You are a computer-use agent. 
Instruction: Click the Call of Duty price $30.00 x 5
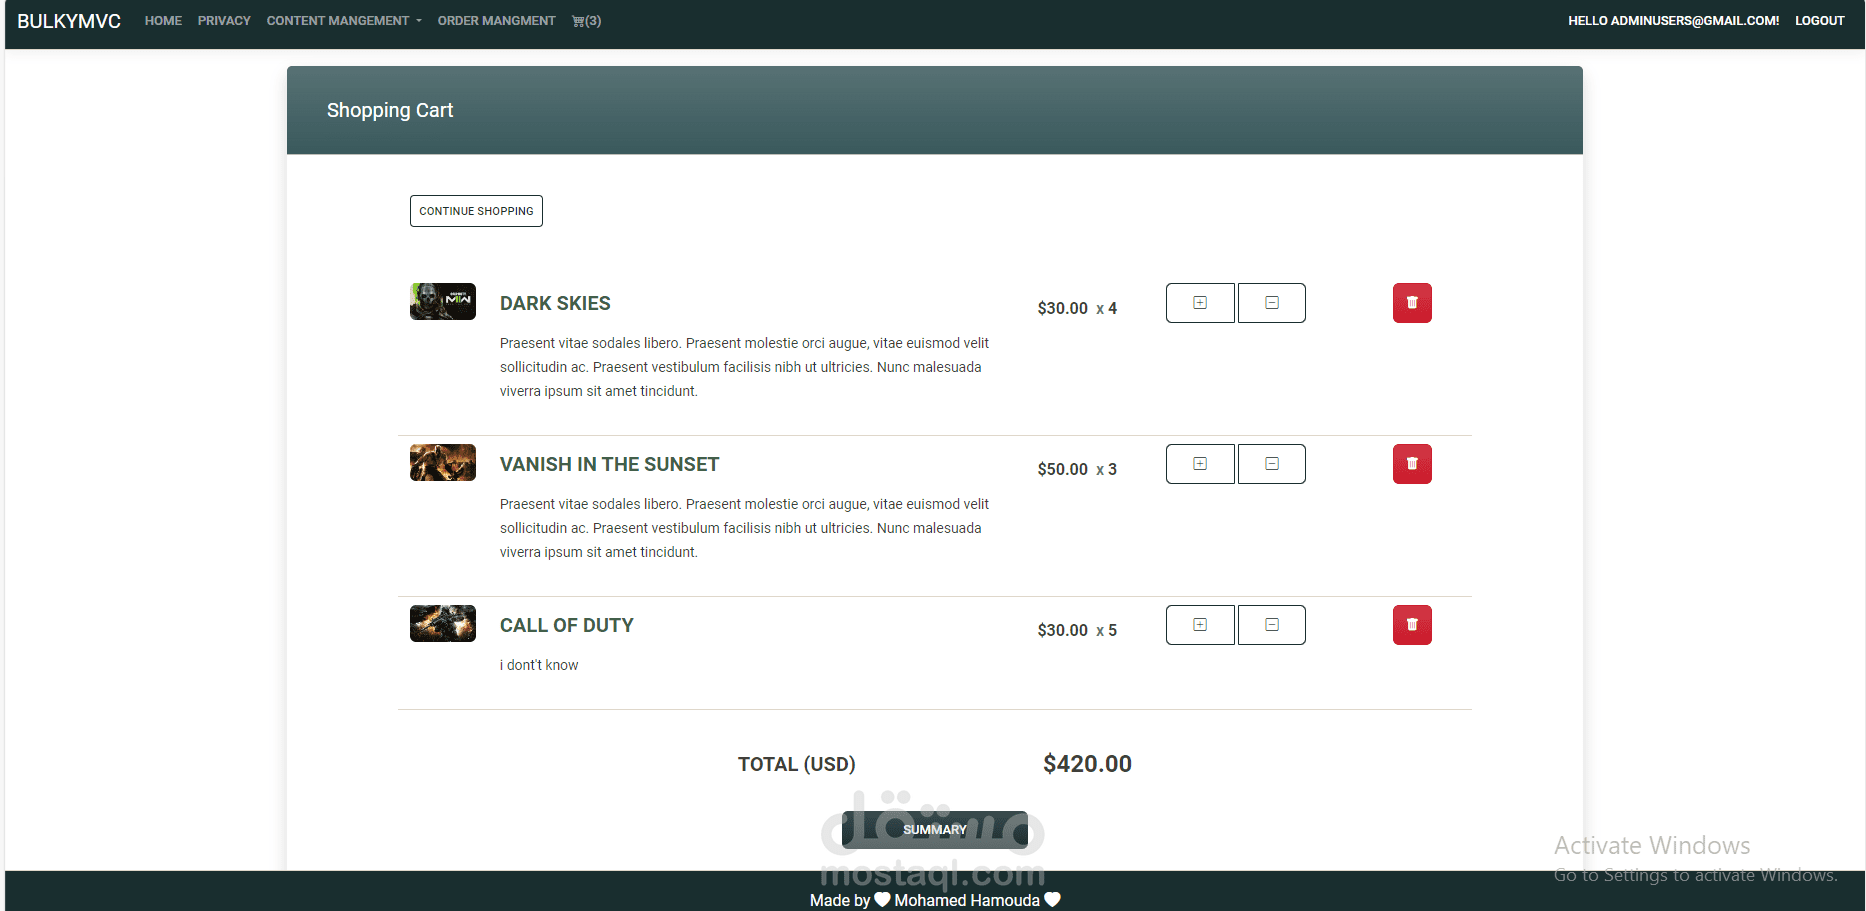point(1077,630)
